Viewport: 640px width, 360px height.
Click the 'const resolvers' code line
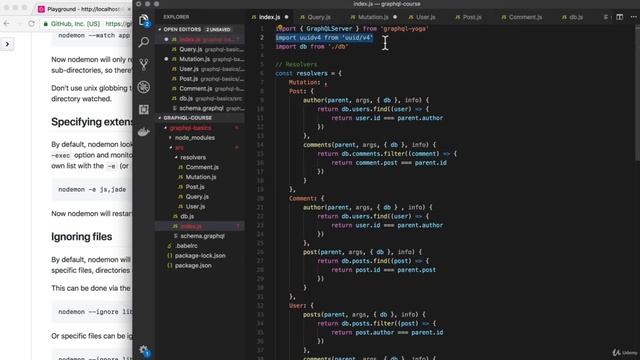(x=309, y=73)
